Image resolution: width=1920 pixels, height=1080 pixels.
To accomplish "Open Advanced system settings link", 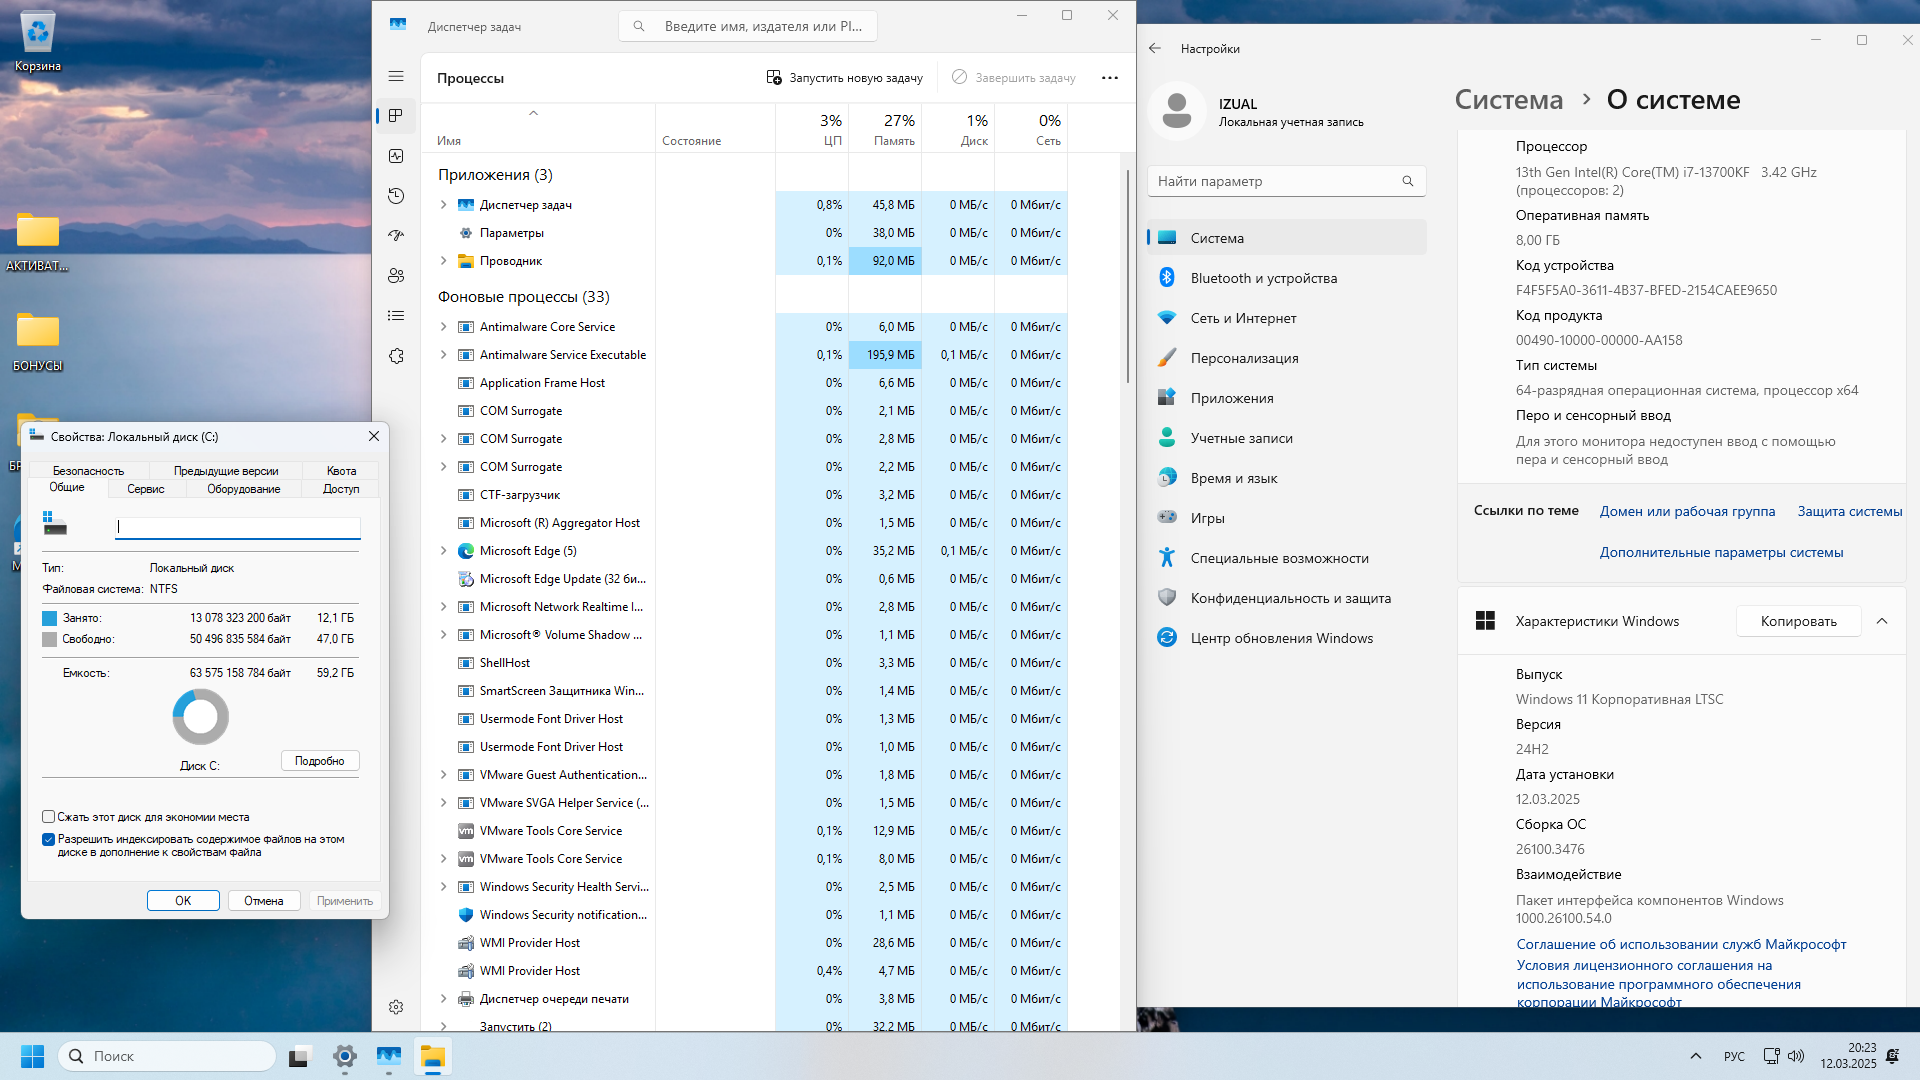I will point(1720,552).
